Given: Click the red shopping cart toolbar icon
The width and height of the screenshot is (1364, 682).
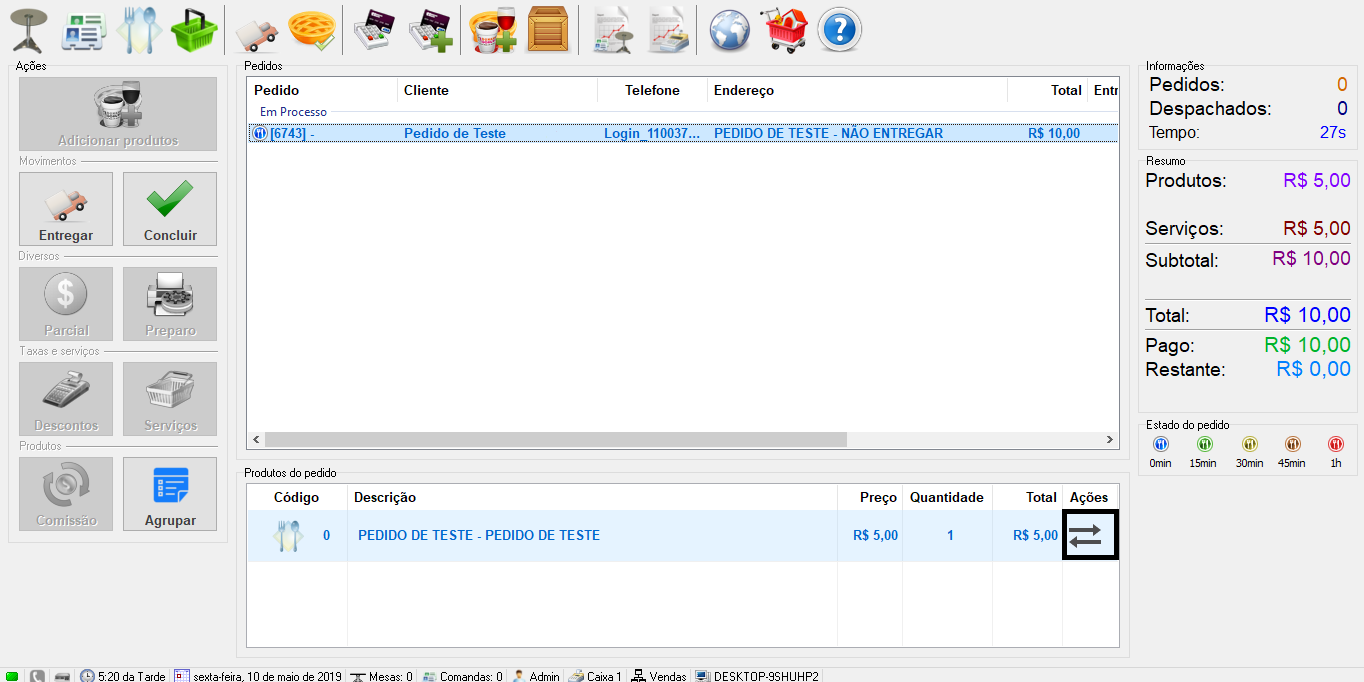Looking at the screenshot, I should (786, 30).
